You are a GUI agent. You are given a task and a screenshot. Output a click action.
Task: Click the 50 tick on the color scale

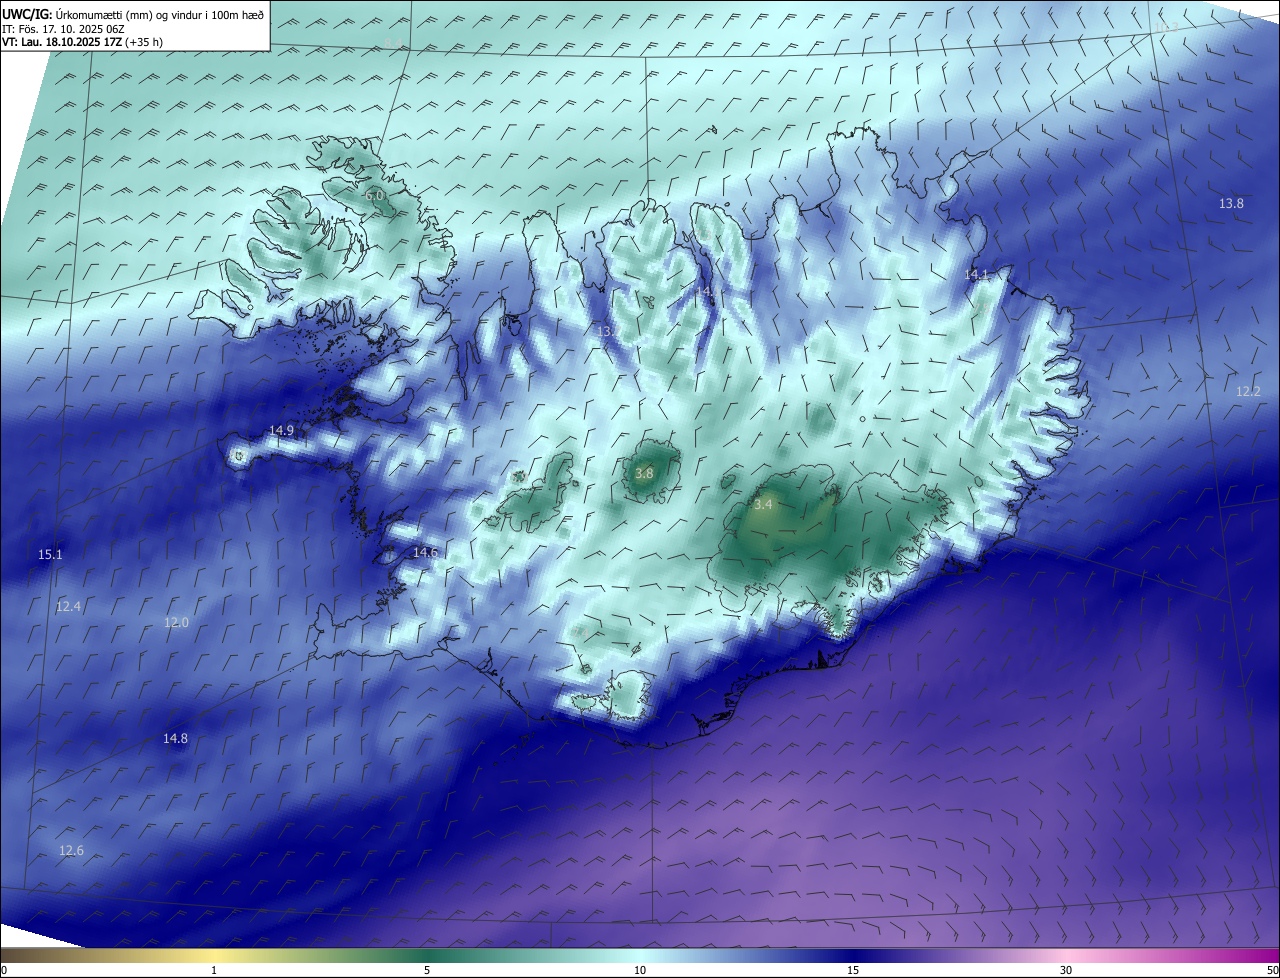[x=1272, y=970]
